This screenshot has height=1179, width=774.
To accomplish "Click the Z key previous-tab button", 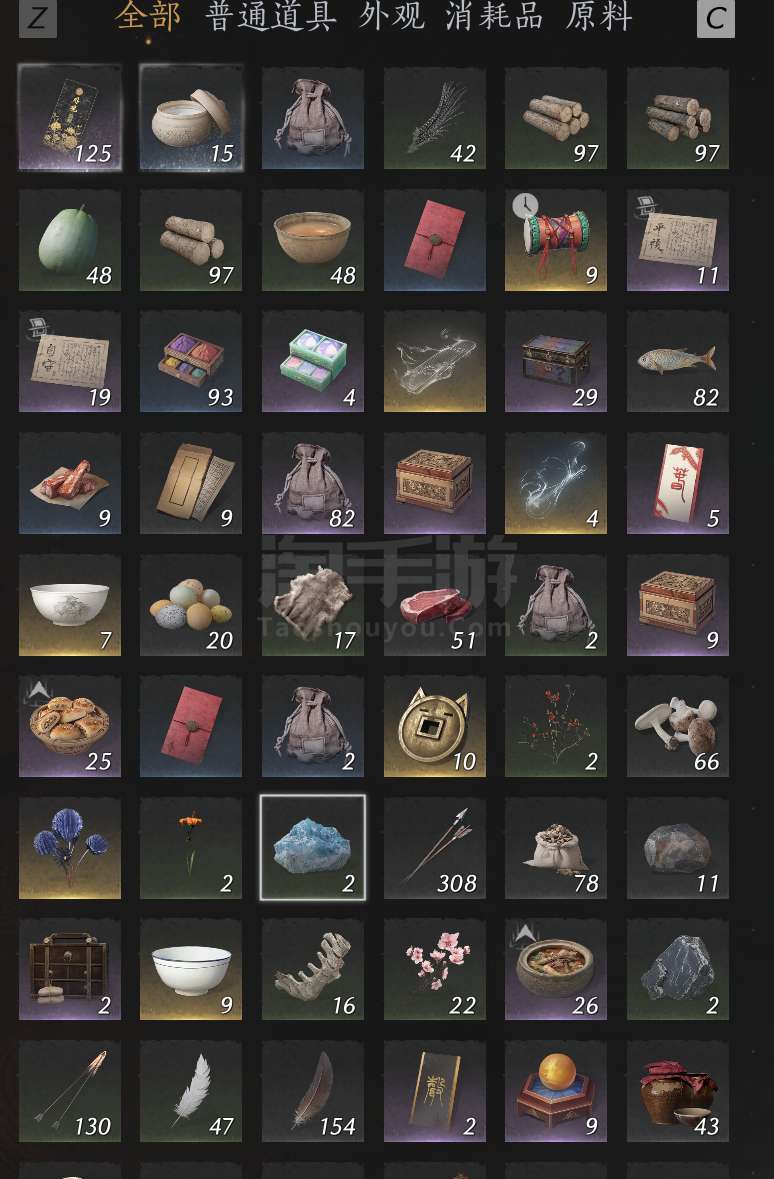I will (x=38, y=18).
